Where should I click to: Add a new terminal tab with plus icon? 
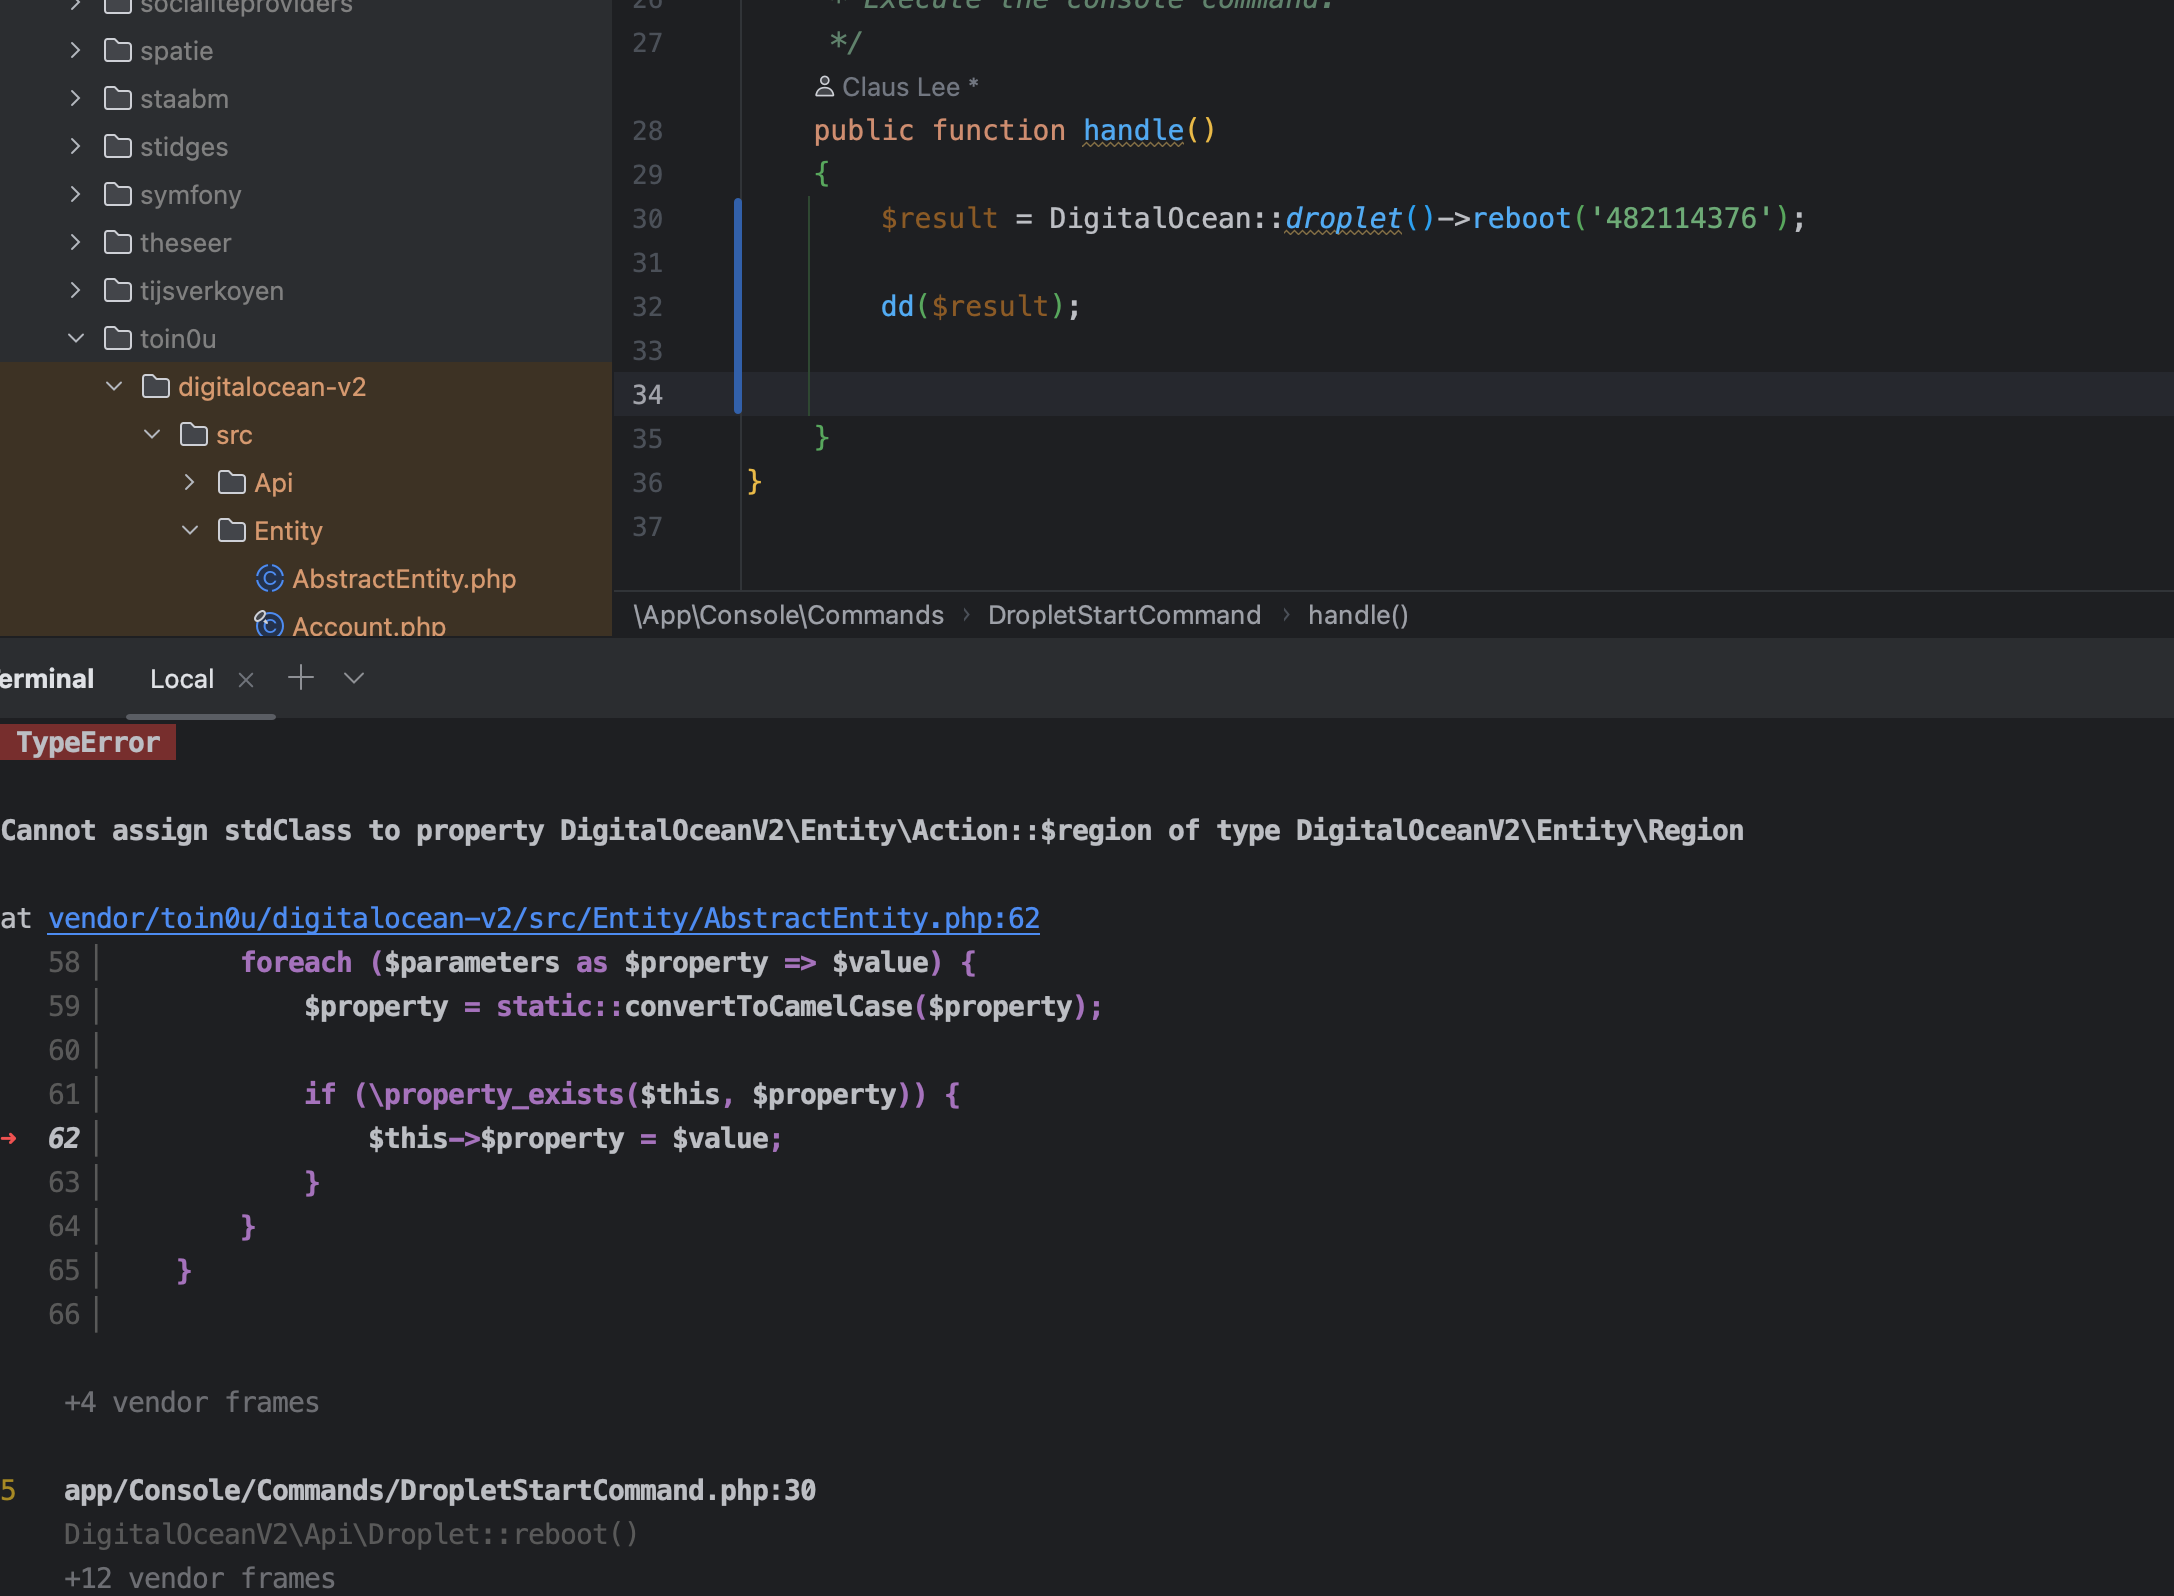300,678
